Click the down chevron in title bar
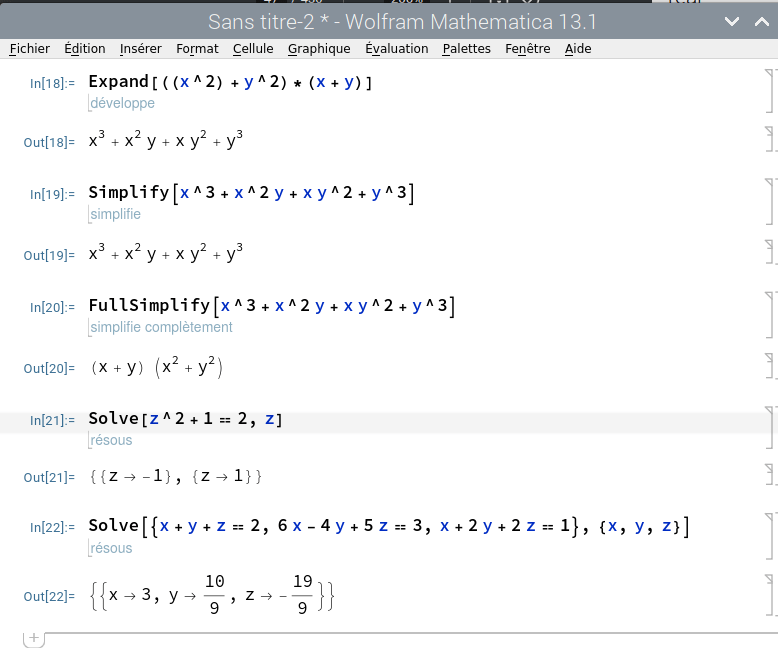 733,21
